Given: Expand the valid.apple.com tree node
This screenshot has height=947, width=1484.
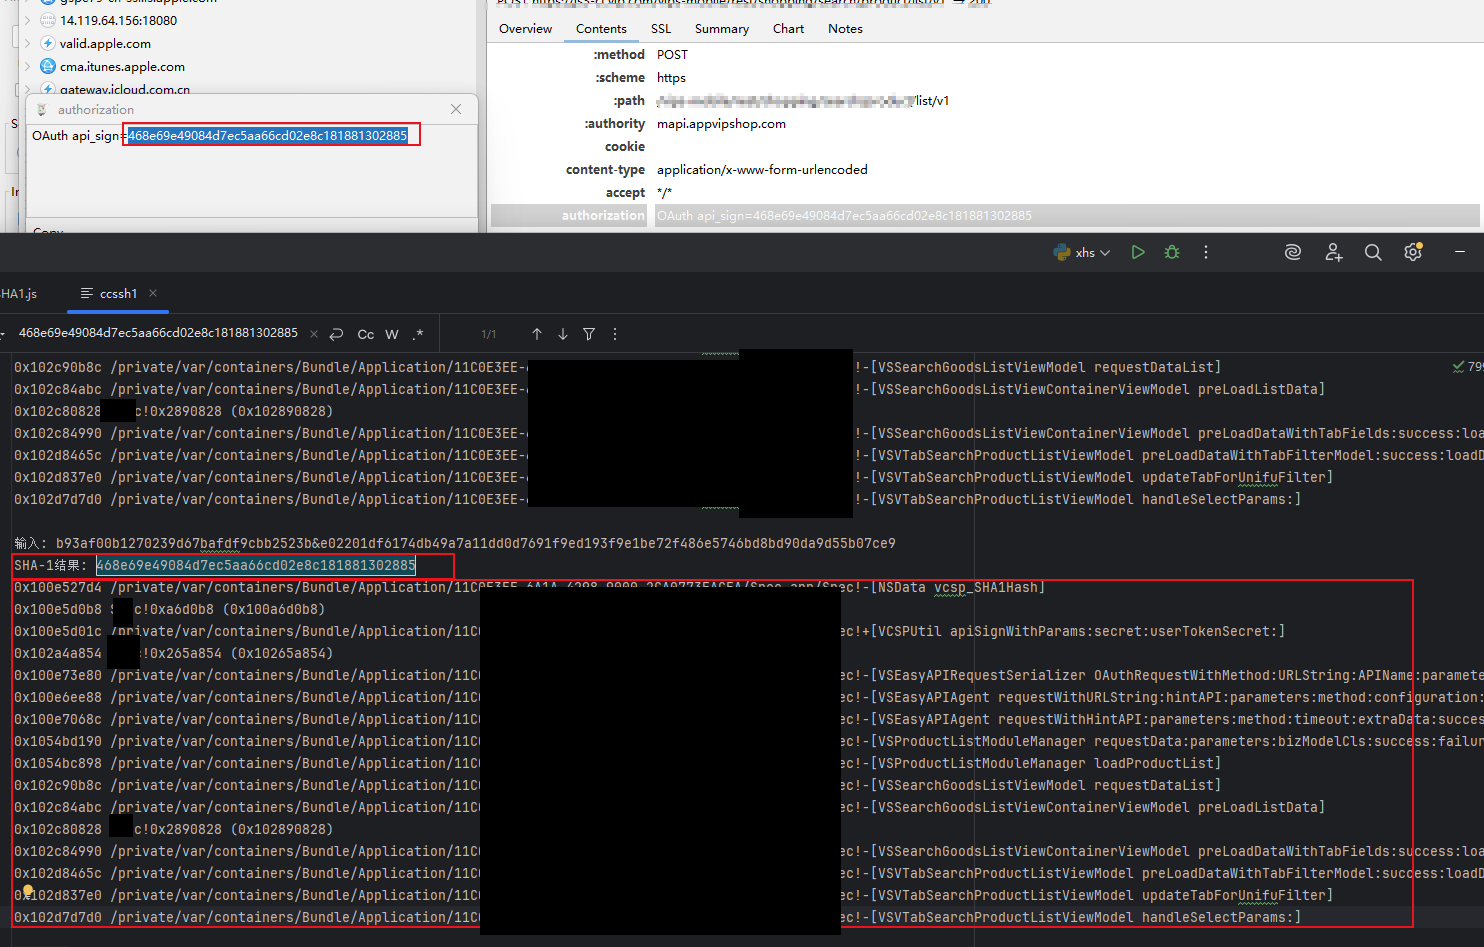Looking at the screenshot, I should (x=28, y=43).
